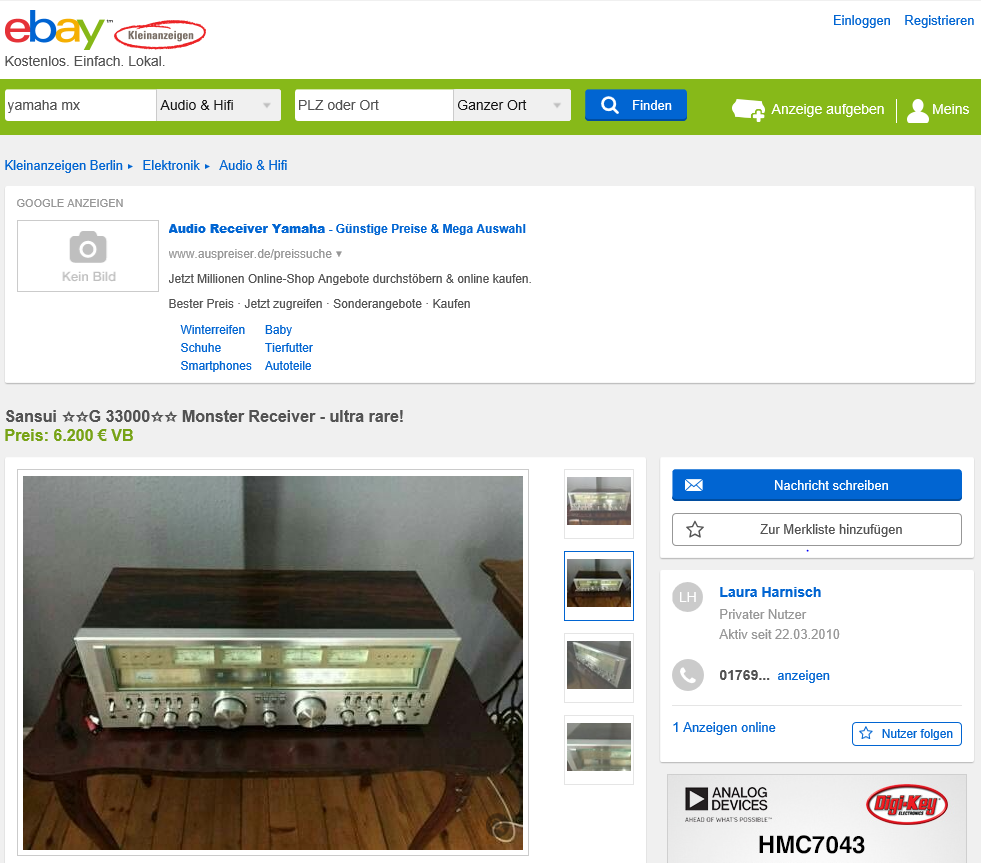Click the star icon in Nutzer folgen
The height and width of the screenshot is (863, 981).
pos(866,733)
